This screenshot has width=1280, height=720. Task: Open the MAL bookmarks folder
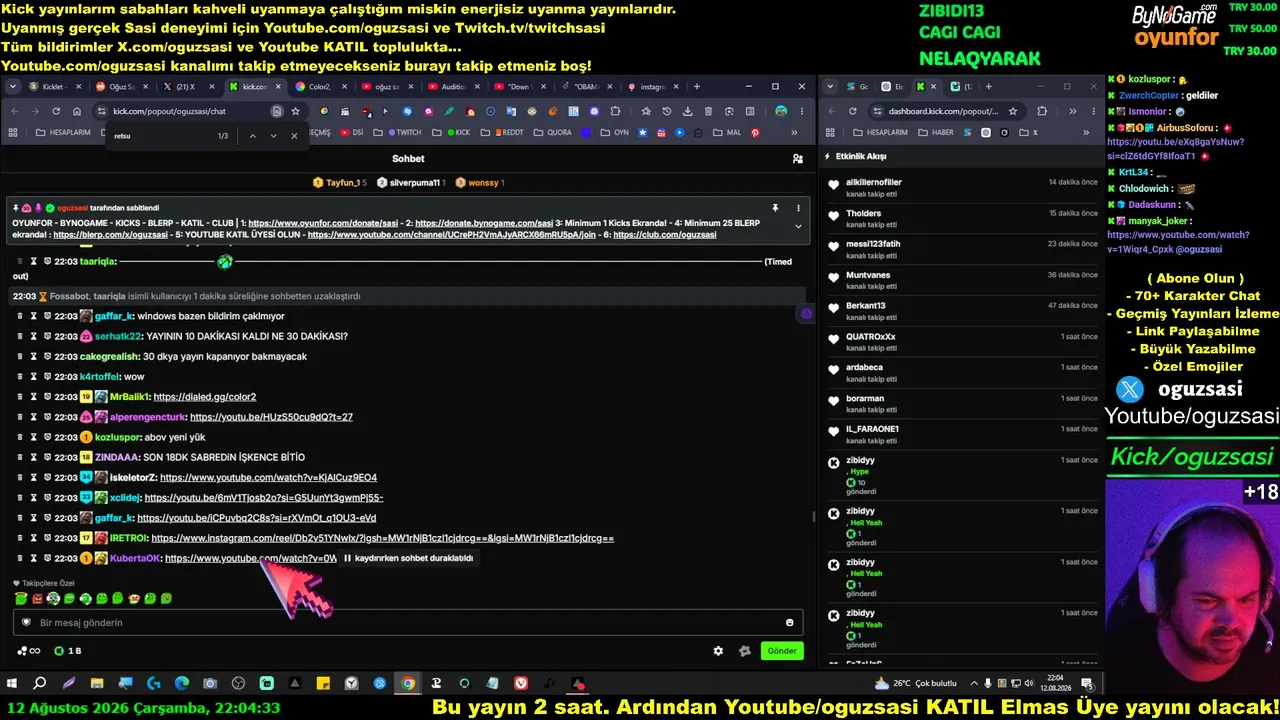coord(728,132)
